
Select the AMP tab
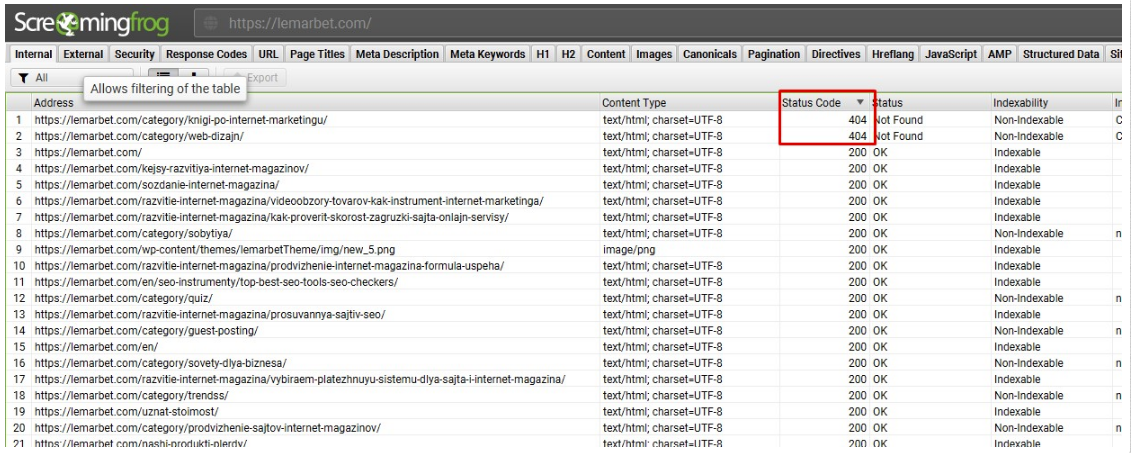point(999,54)
